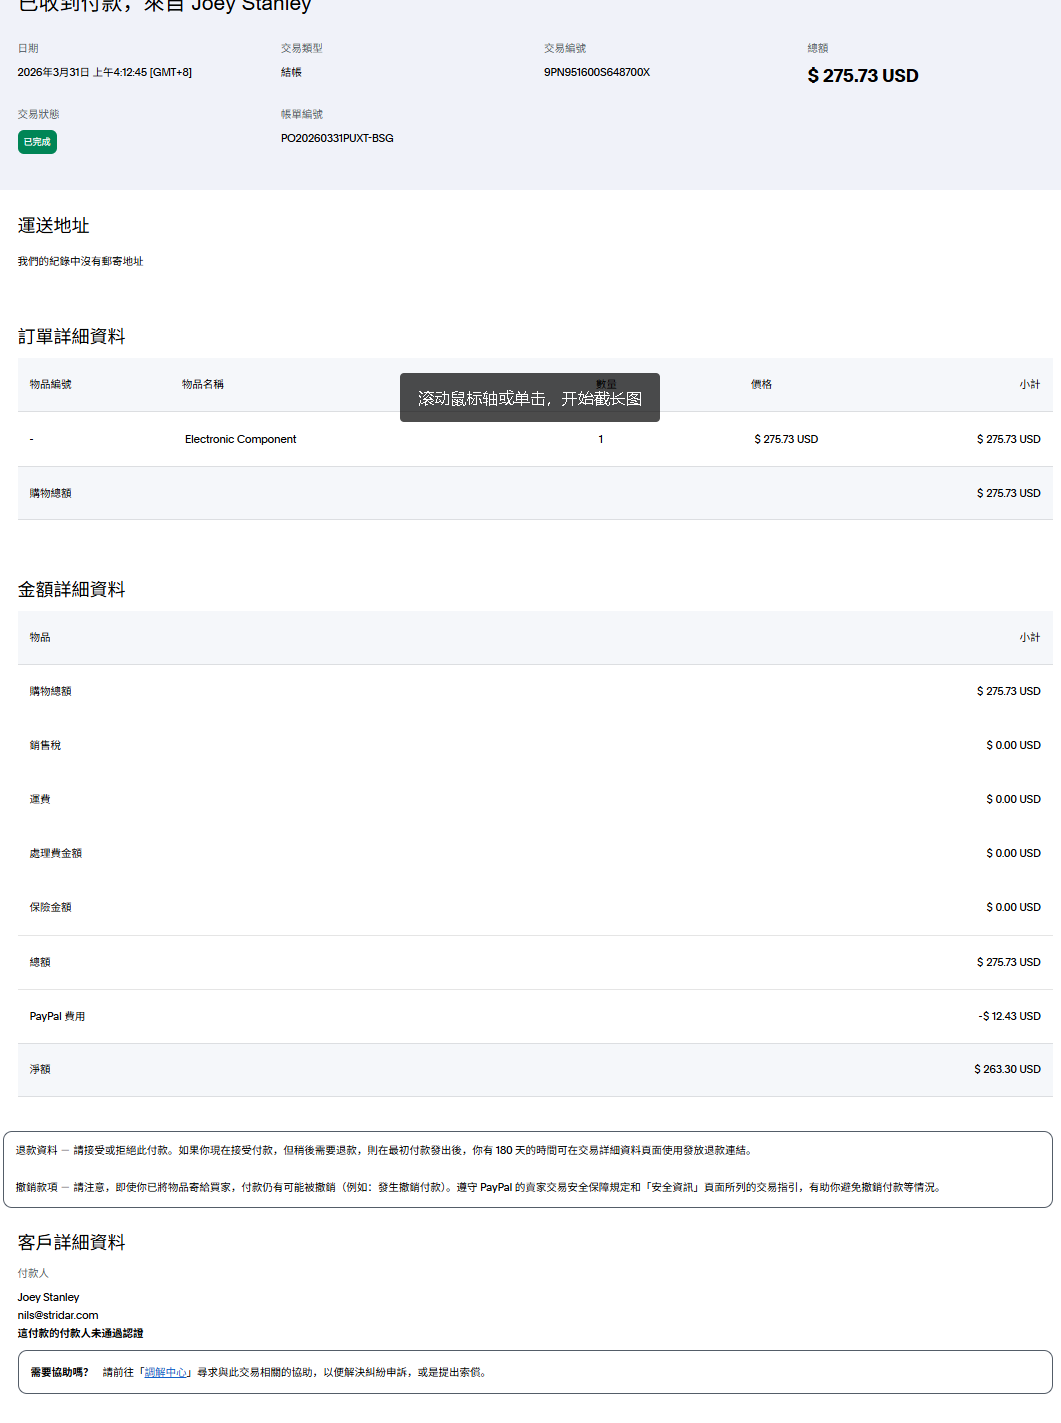Click payer email nils@stridar.com
This screenshot has width=1061, height=1423.
[x=58, y=1315]
